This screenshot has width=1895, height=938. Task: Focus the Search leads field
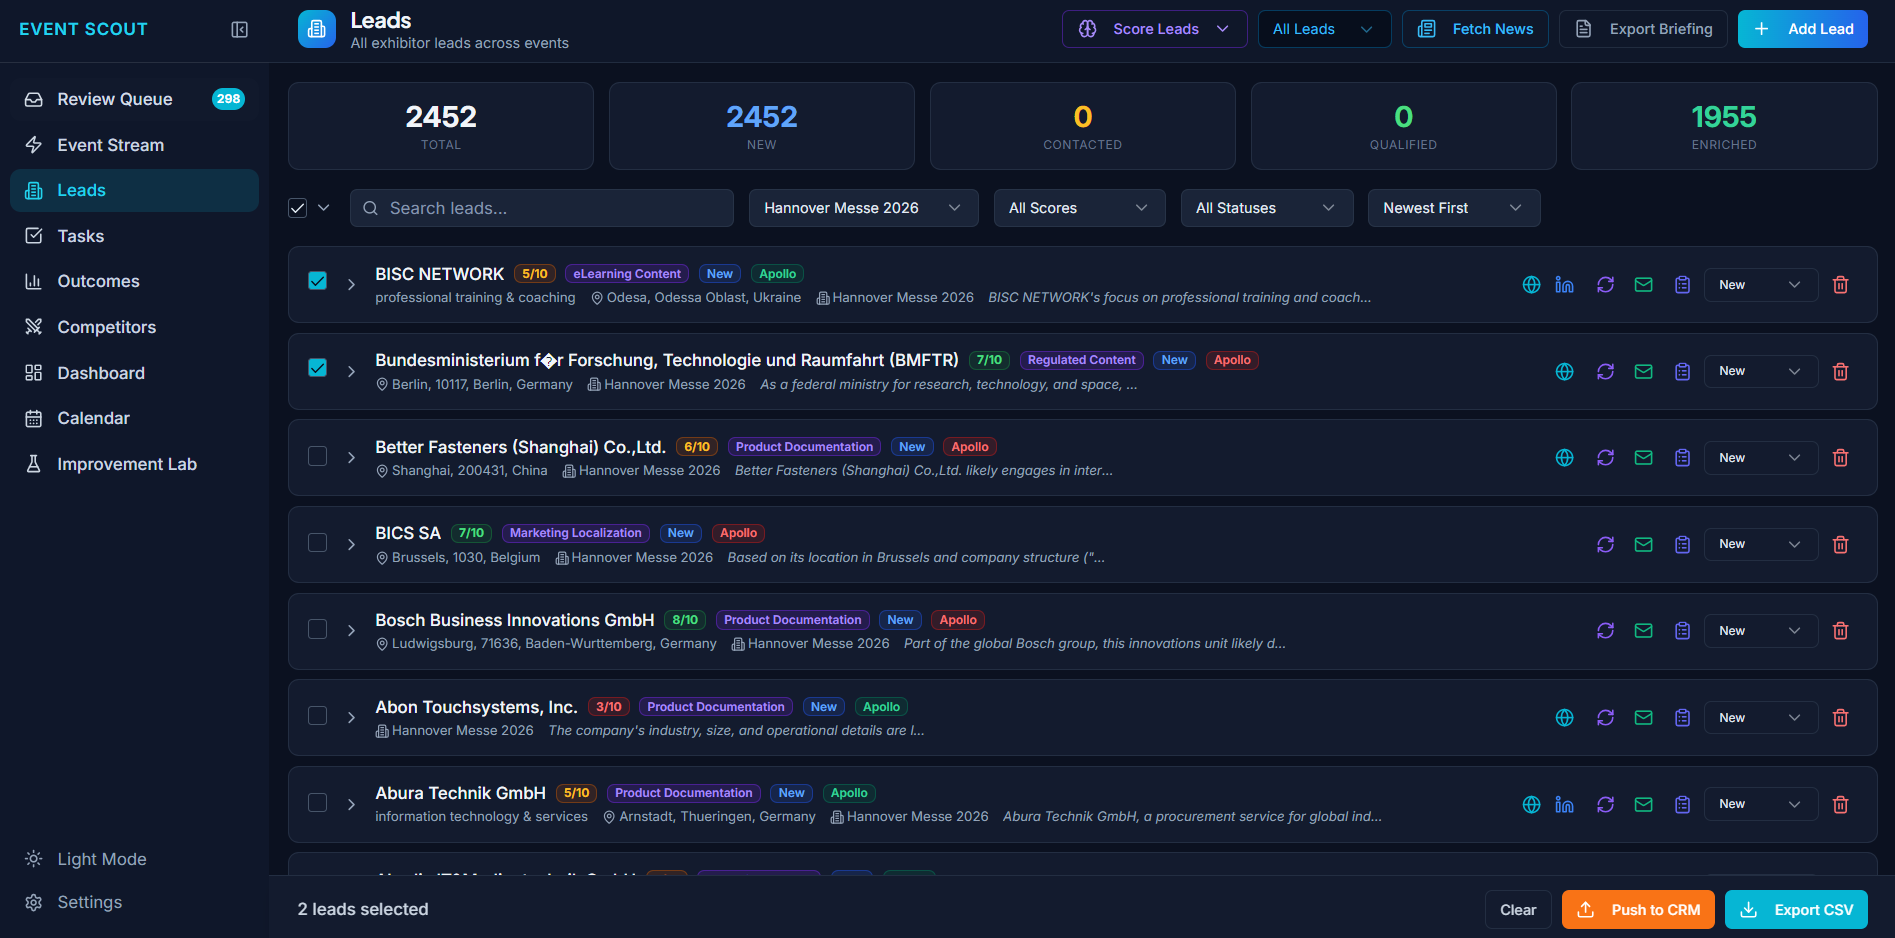541,208
